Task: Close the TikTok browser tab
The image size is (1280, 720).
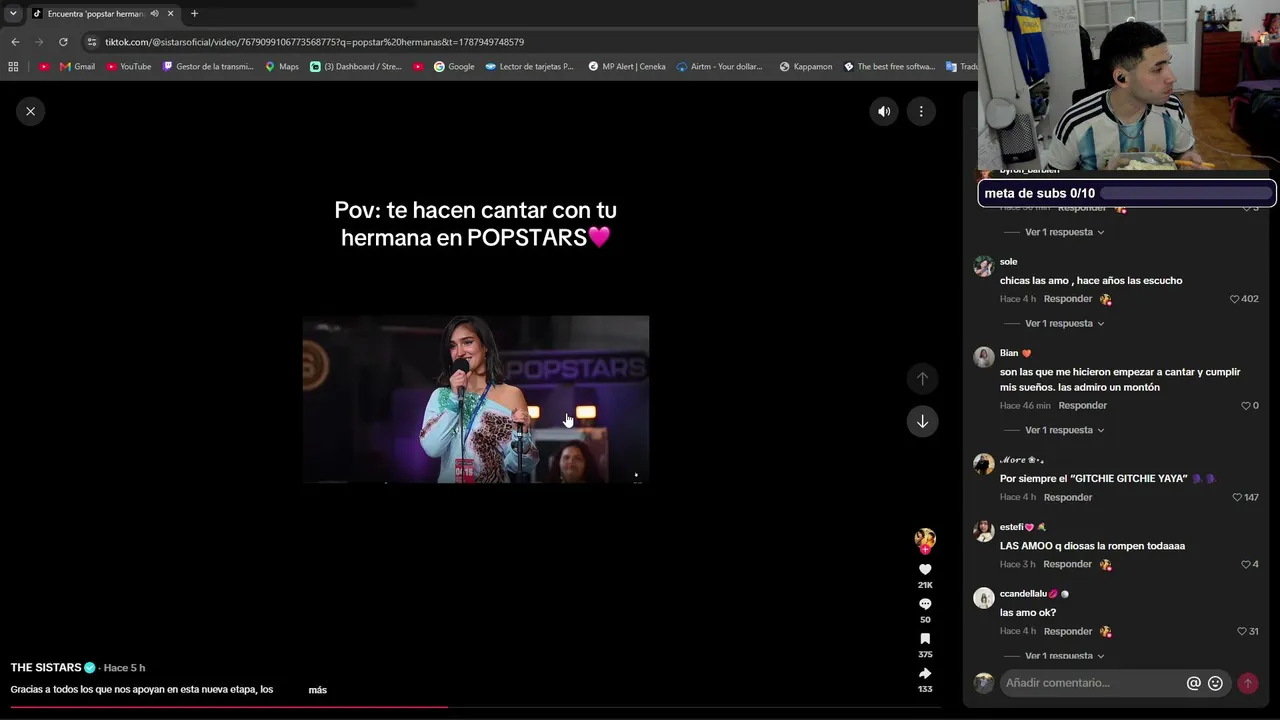Action: tap(170, 13)
